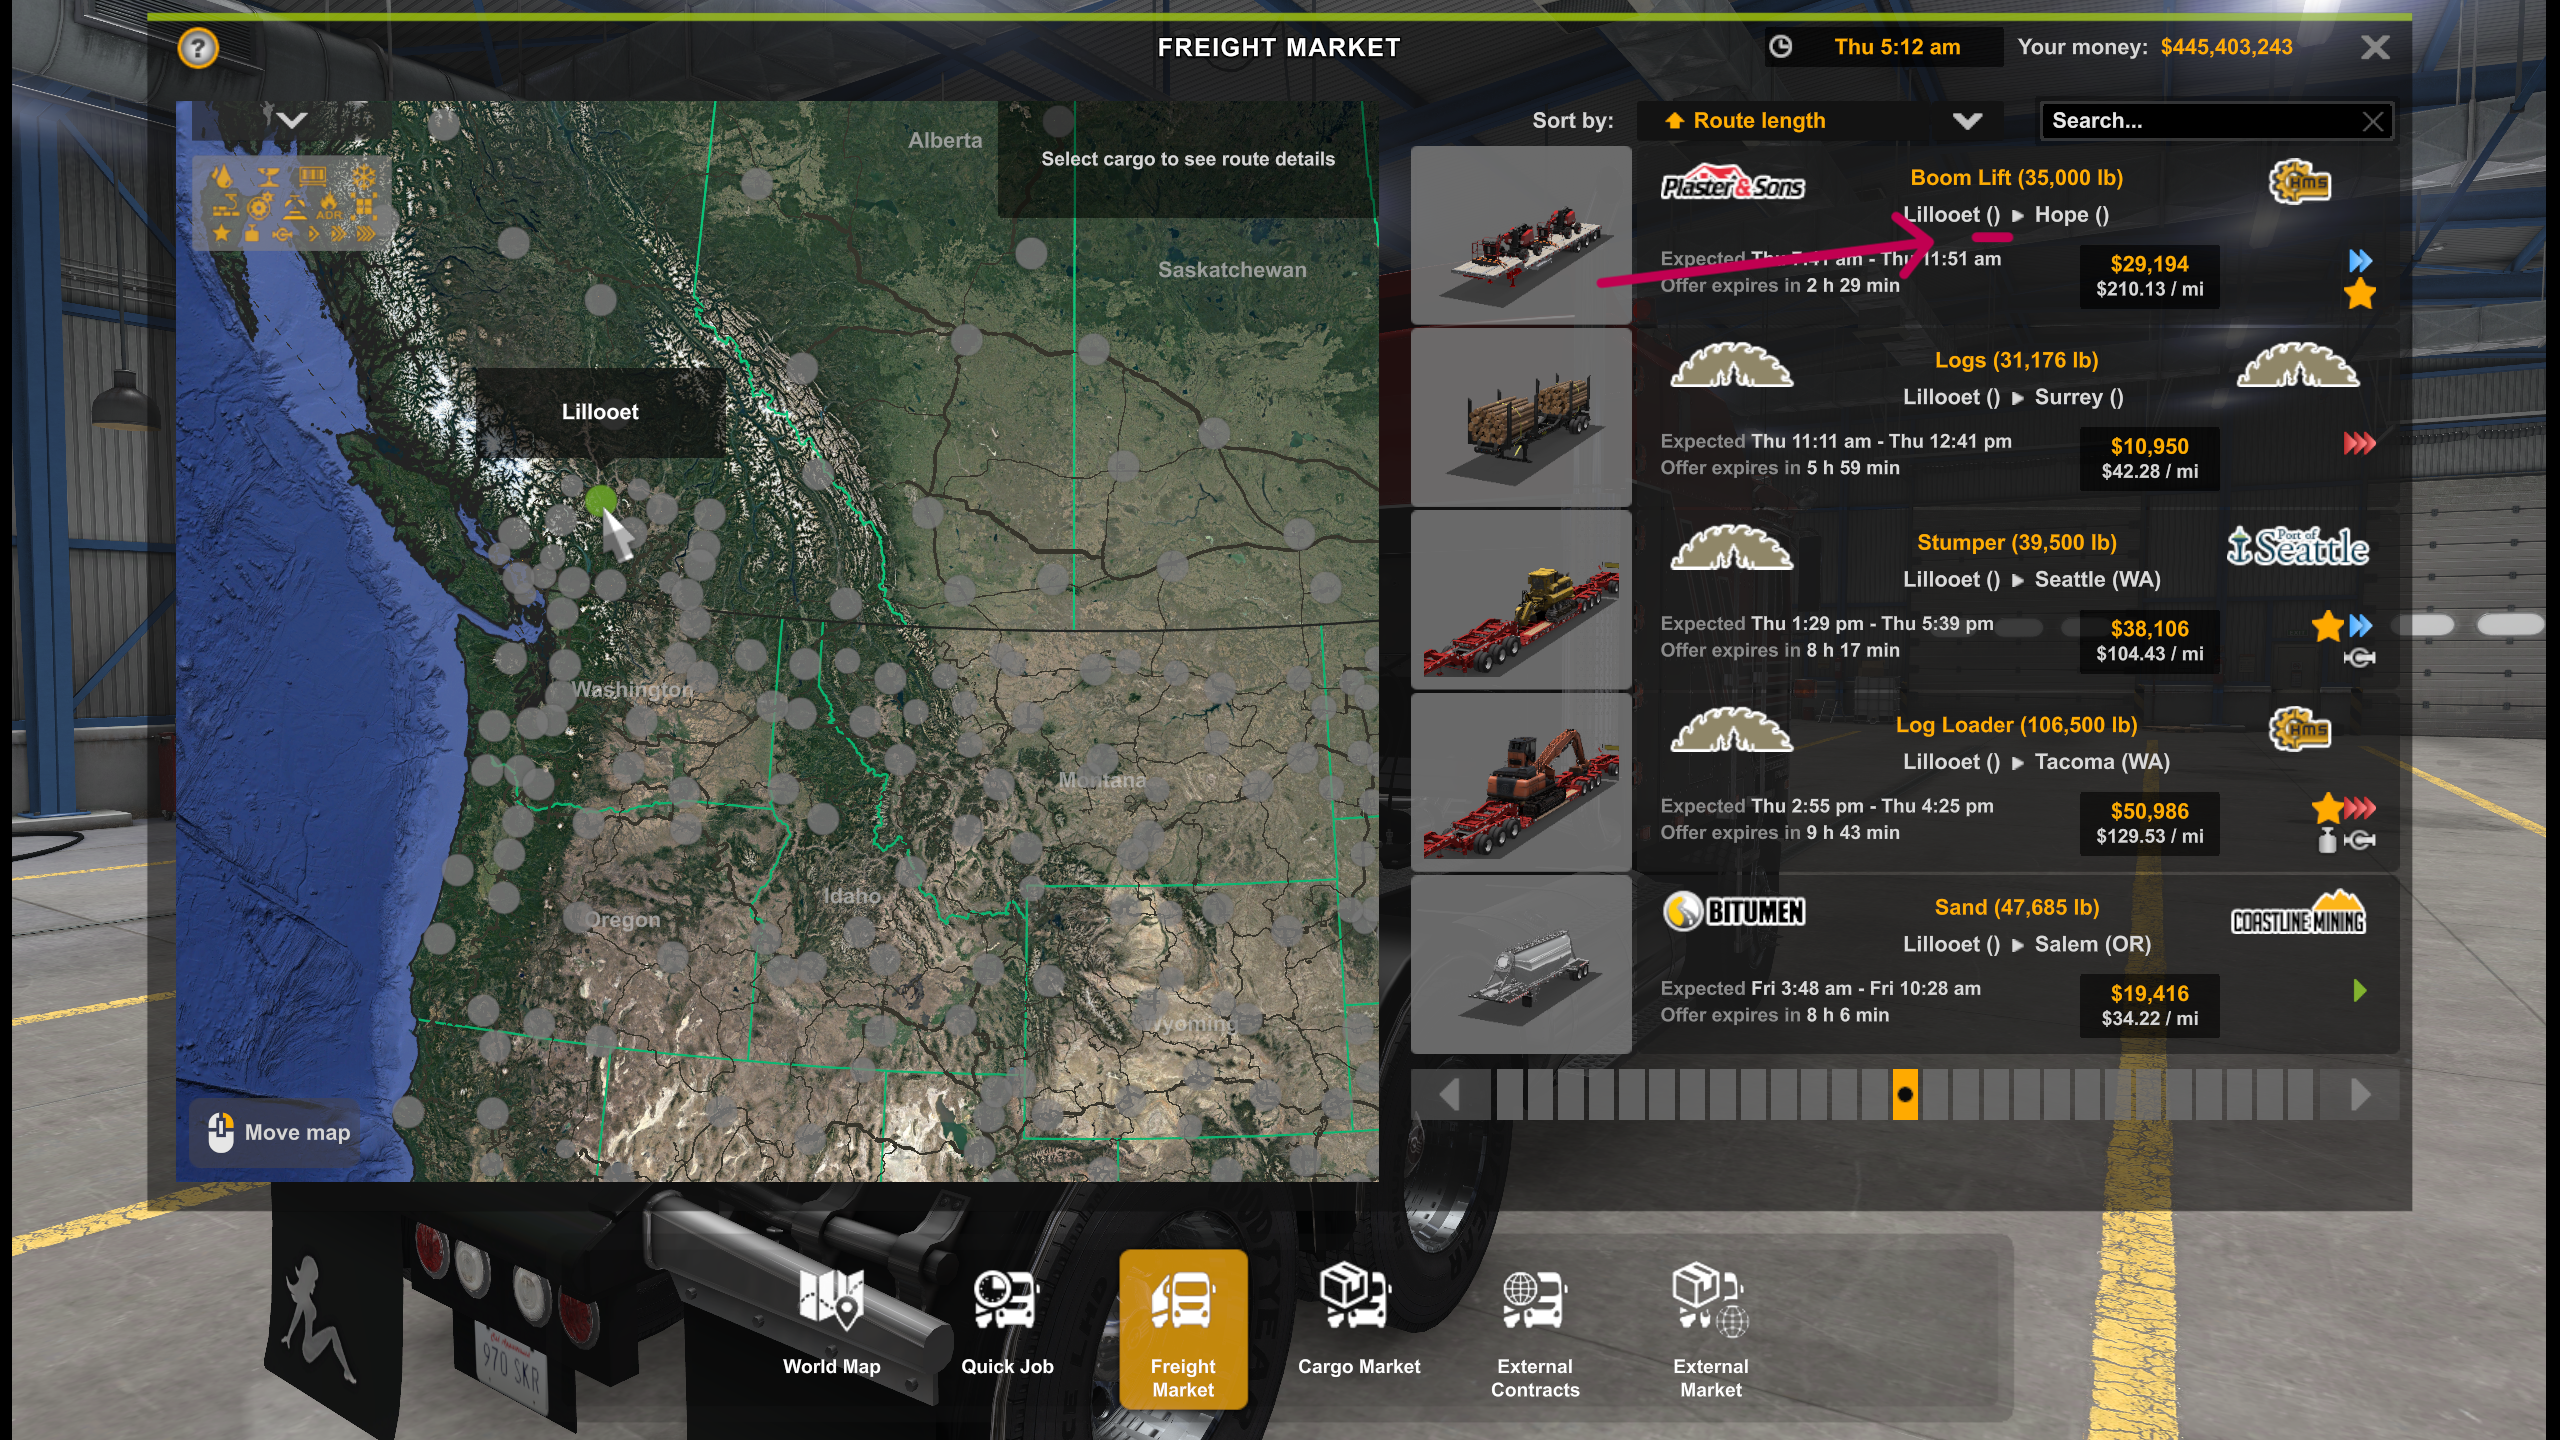The height and width of the screenshot is (1440, 2560).
Task: Select the Sand to Salem job
Action: click(2014, 964)
